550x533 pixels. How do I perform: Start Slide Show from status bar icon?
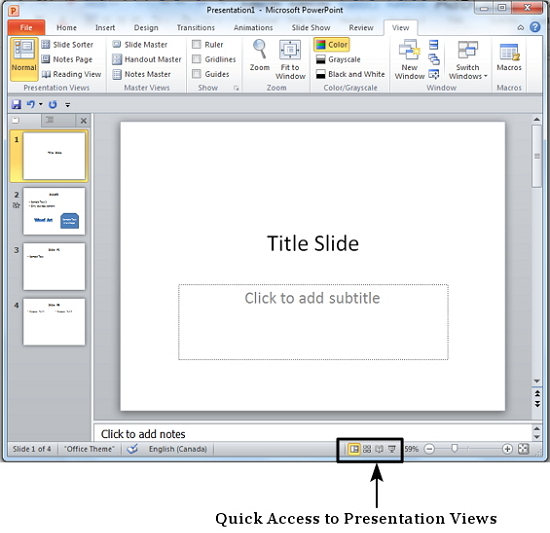(x=392, y=449)
